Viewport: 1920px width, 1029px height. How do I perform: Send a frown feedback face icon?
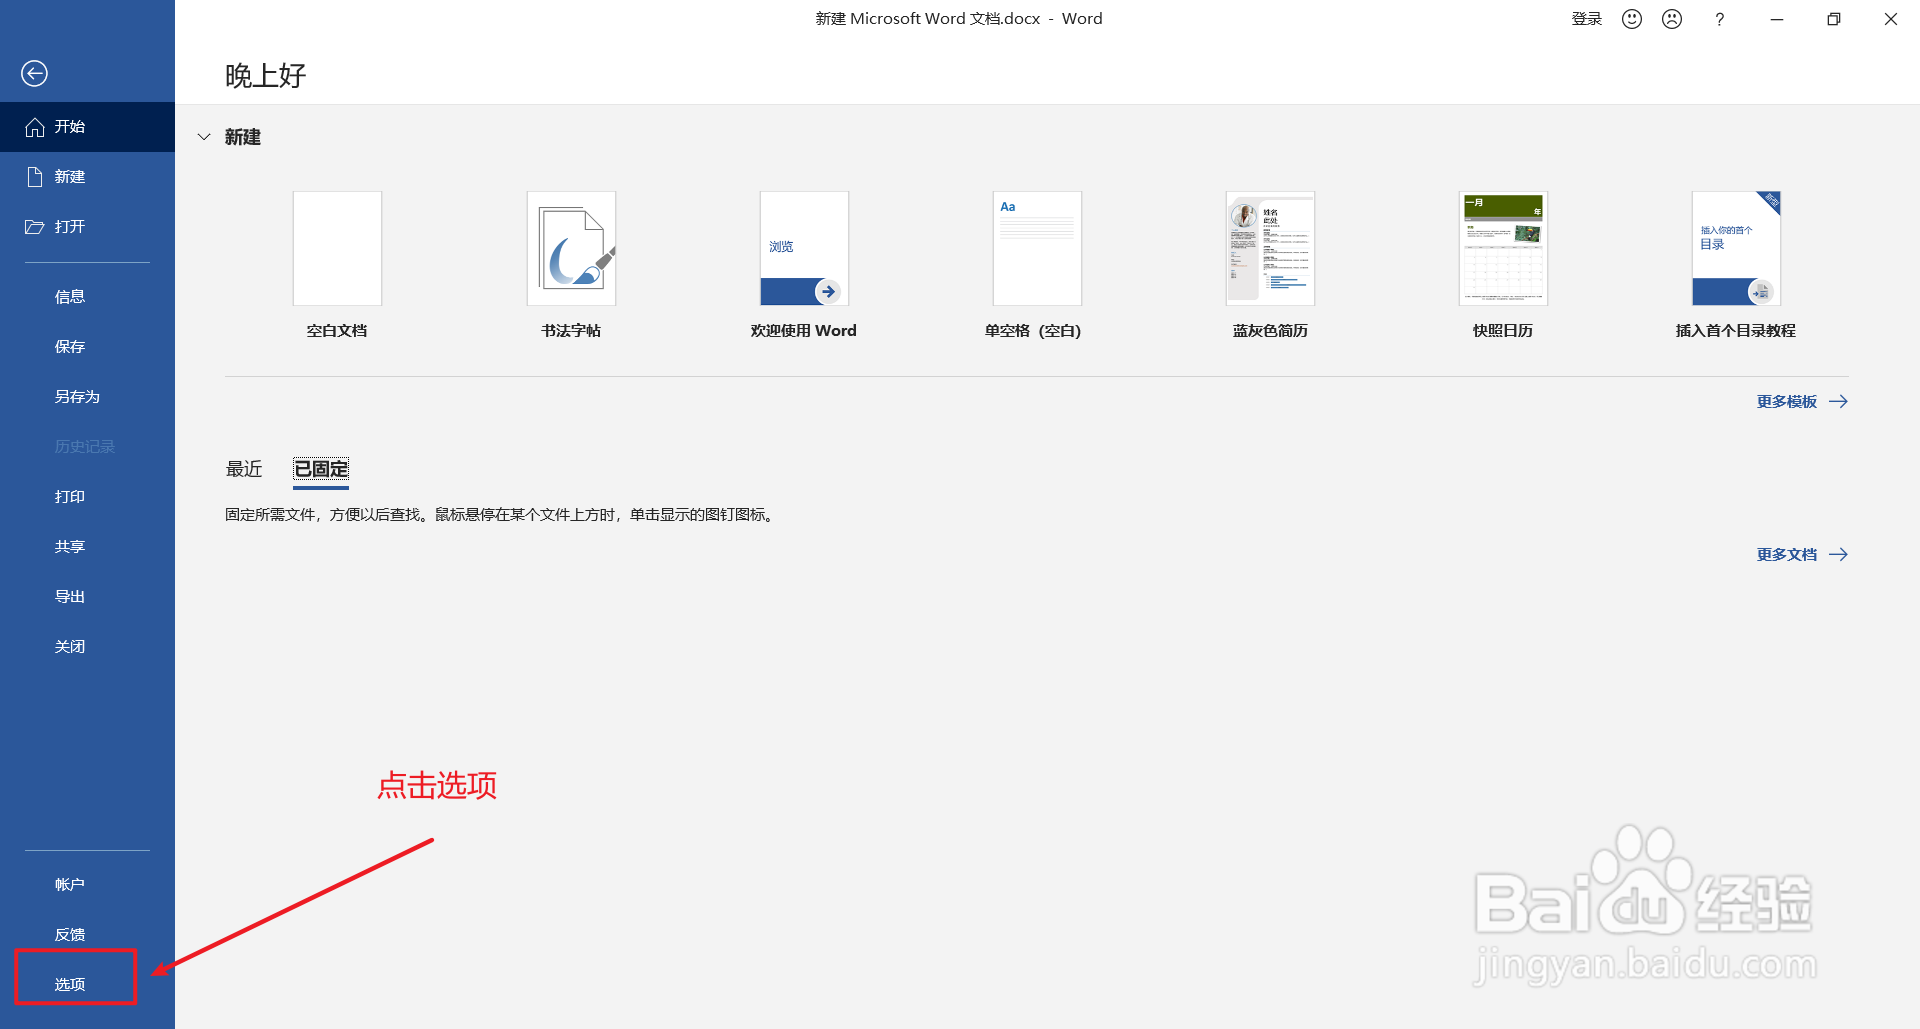tap(1672, 19)
